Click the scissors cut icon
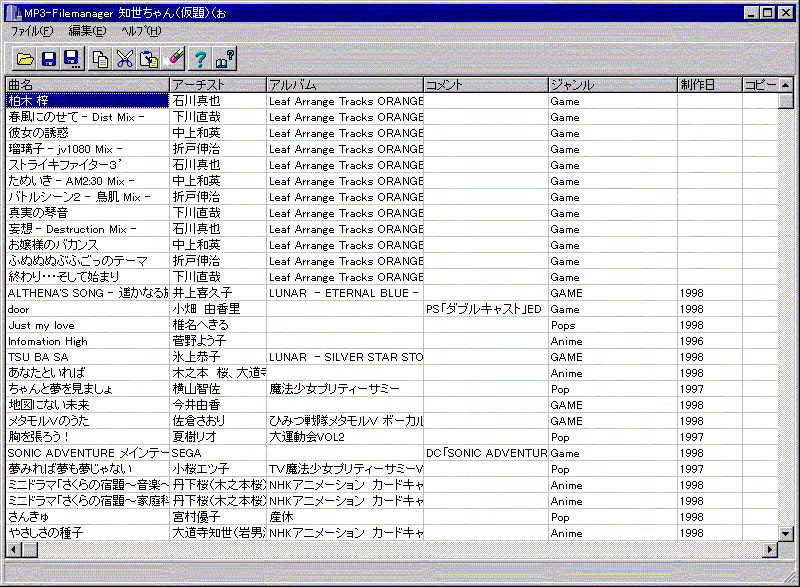Viewport: 800px width, 587px height. [124, 59]
